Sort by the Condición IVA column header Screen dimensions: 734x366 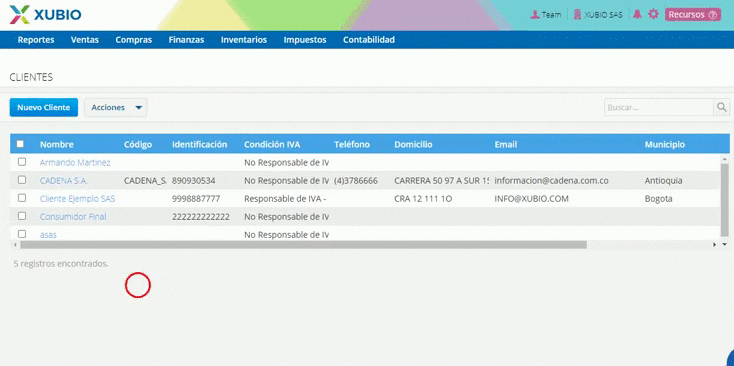(272, 145)
